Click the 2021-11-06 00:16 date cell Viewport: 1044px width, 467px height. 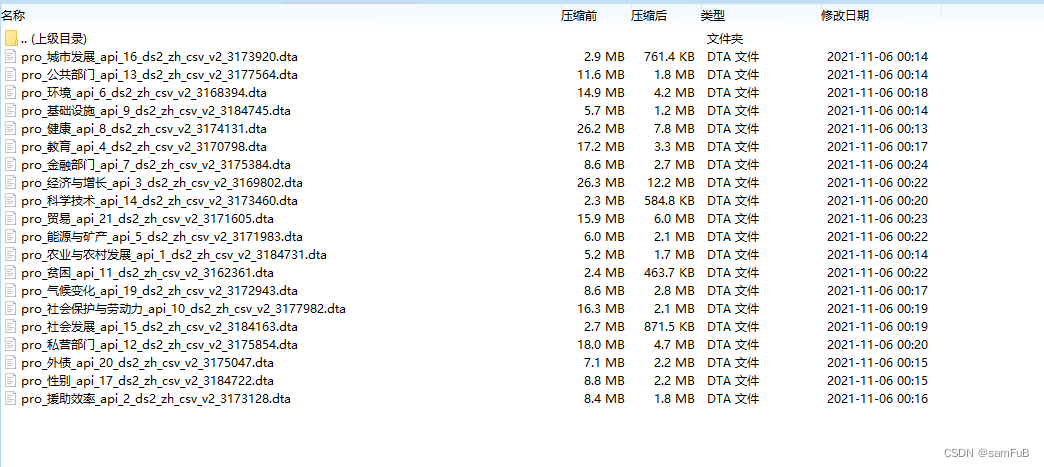(x=877, y=398)
